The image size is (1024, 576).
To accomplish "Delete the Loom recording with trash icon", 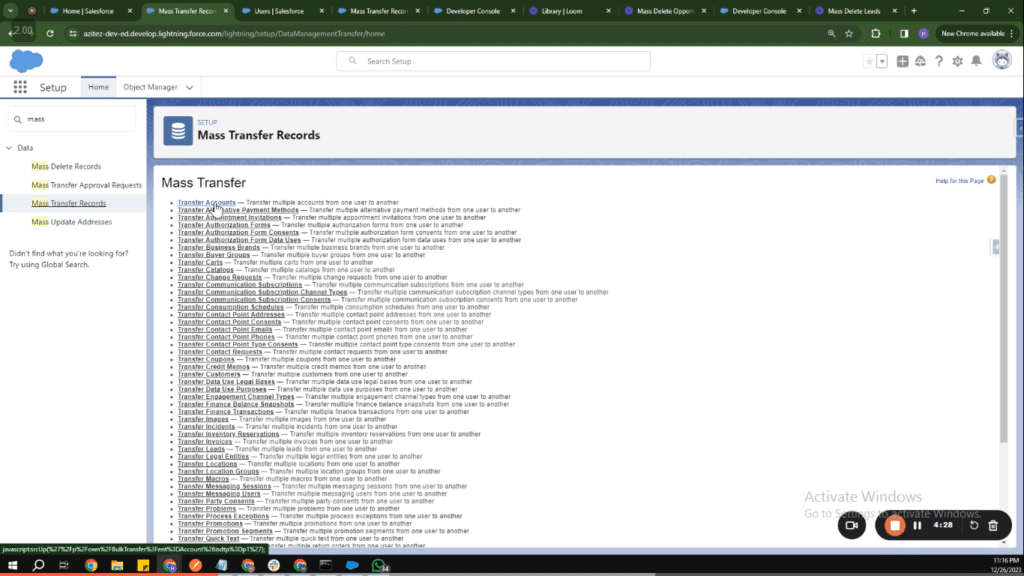I will tap(993, 526).
